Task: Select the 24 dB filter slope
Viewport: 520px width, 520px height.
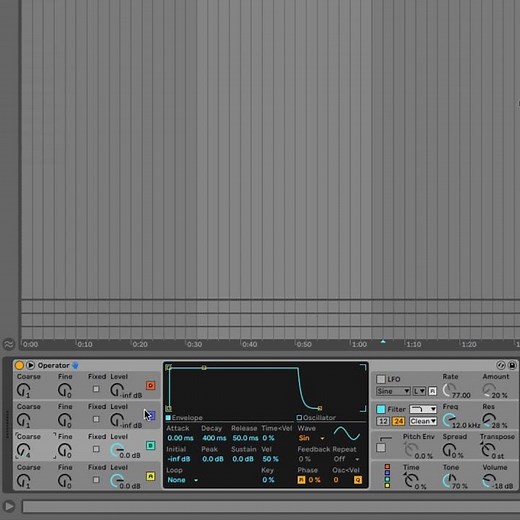Action: (398, 421)
